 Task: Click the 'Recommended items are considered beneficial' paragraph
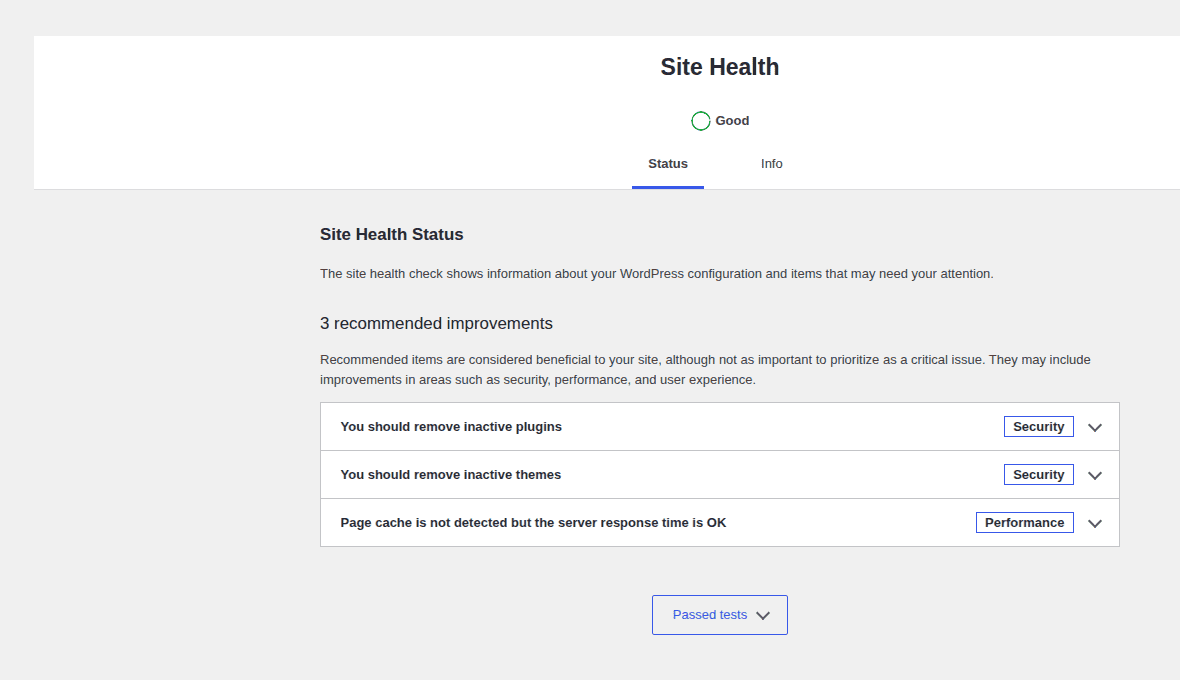705,369
